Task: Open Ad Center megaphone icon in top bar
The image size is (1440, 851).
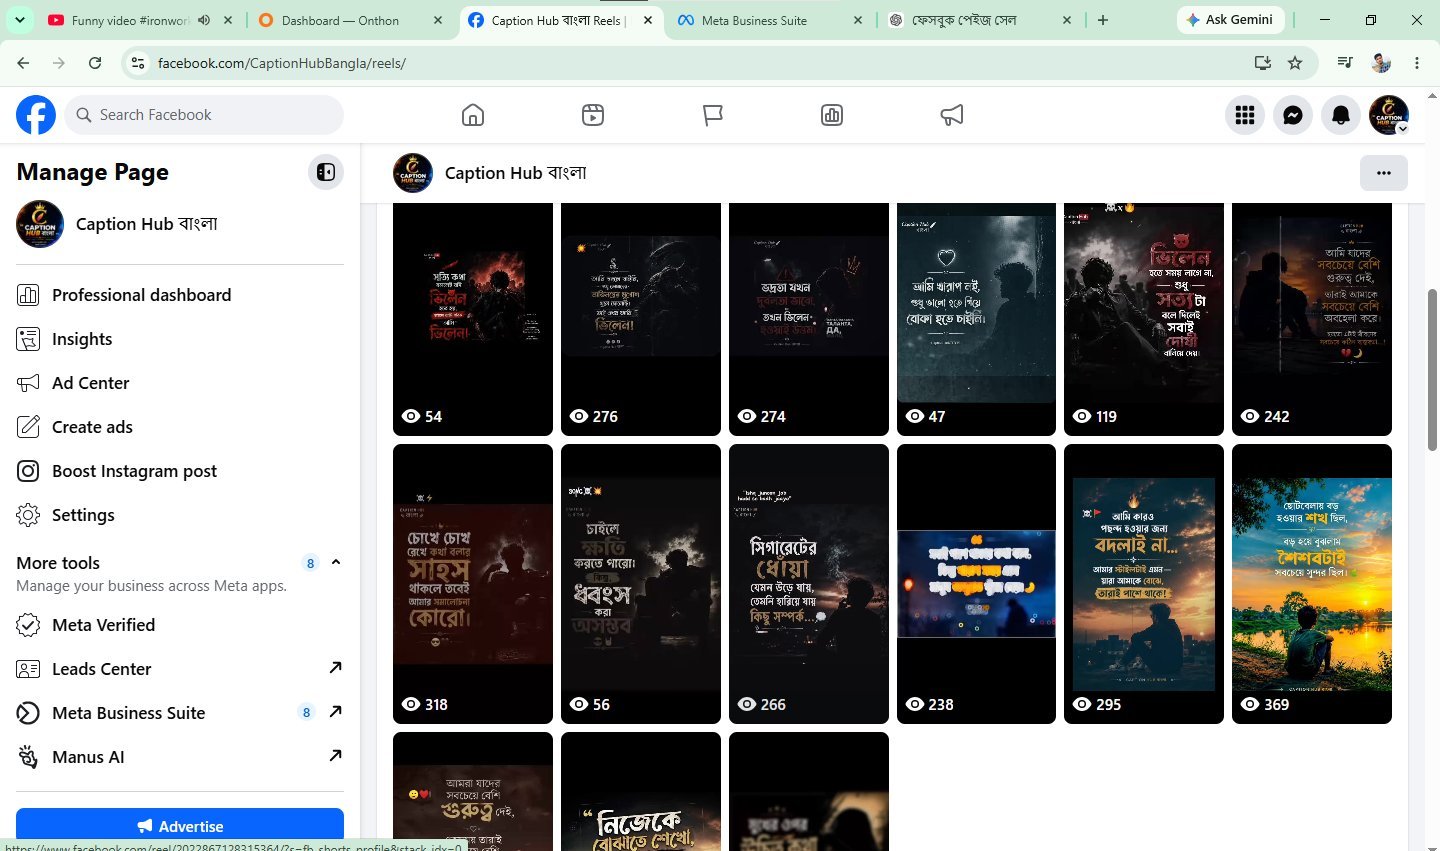Action: [952, 115]
